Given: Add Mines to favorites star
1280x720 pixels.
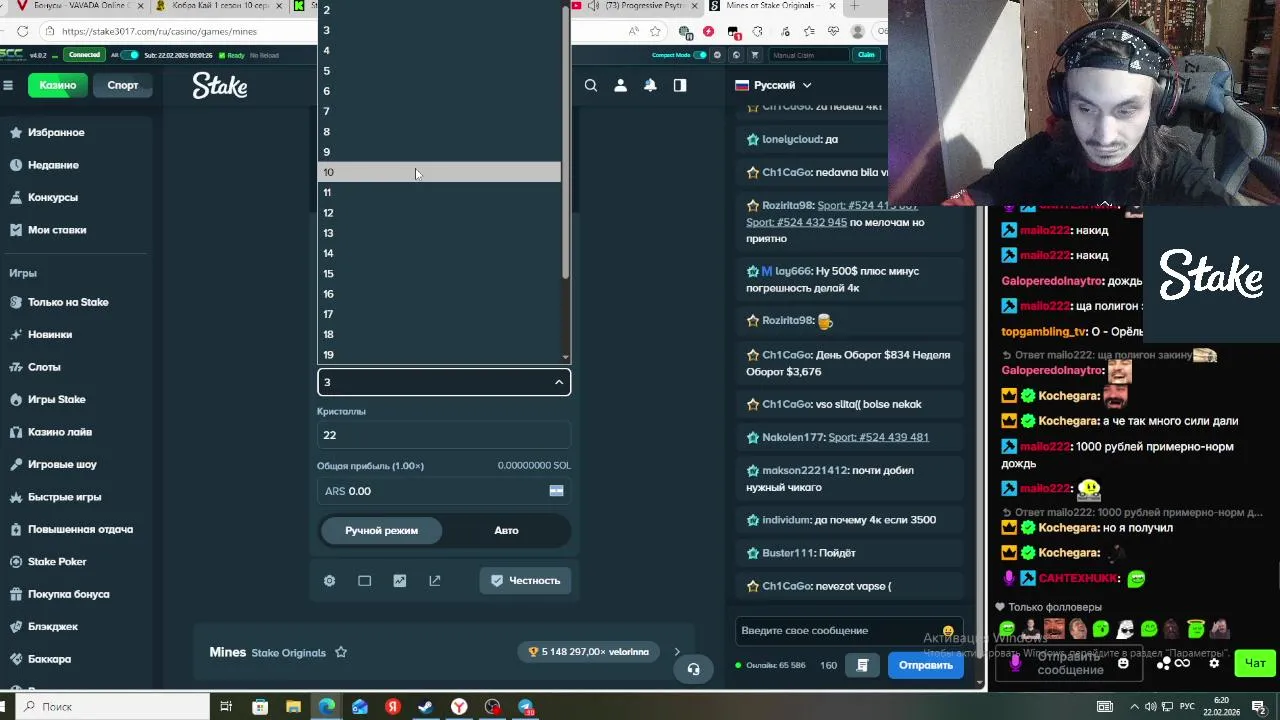Looking at the screenshot, I should 341,652.
